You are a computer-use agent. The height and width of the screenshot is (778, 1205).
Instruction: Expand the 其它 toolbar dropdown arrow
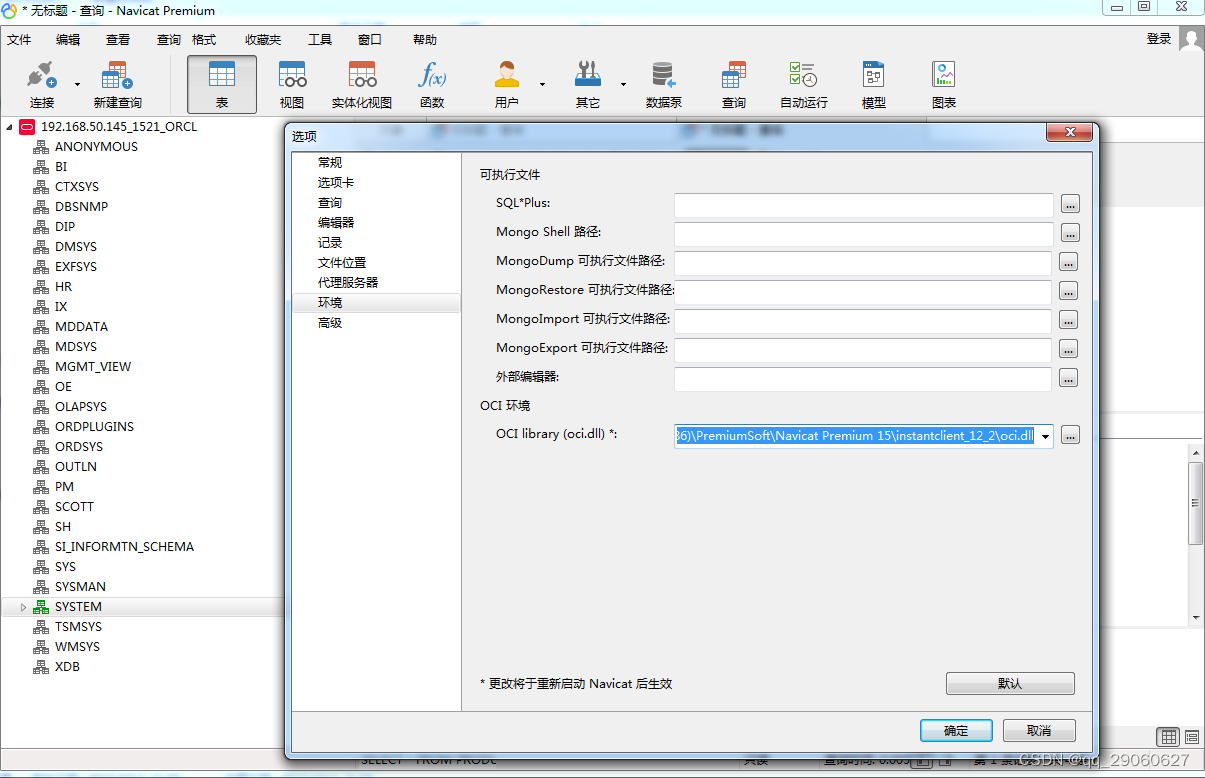(x=623, y=84)
